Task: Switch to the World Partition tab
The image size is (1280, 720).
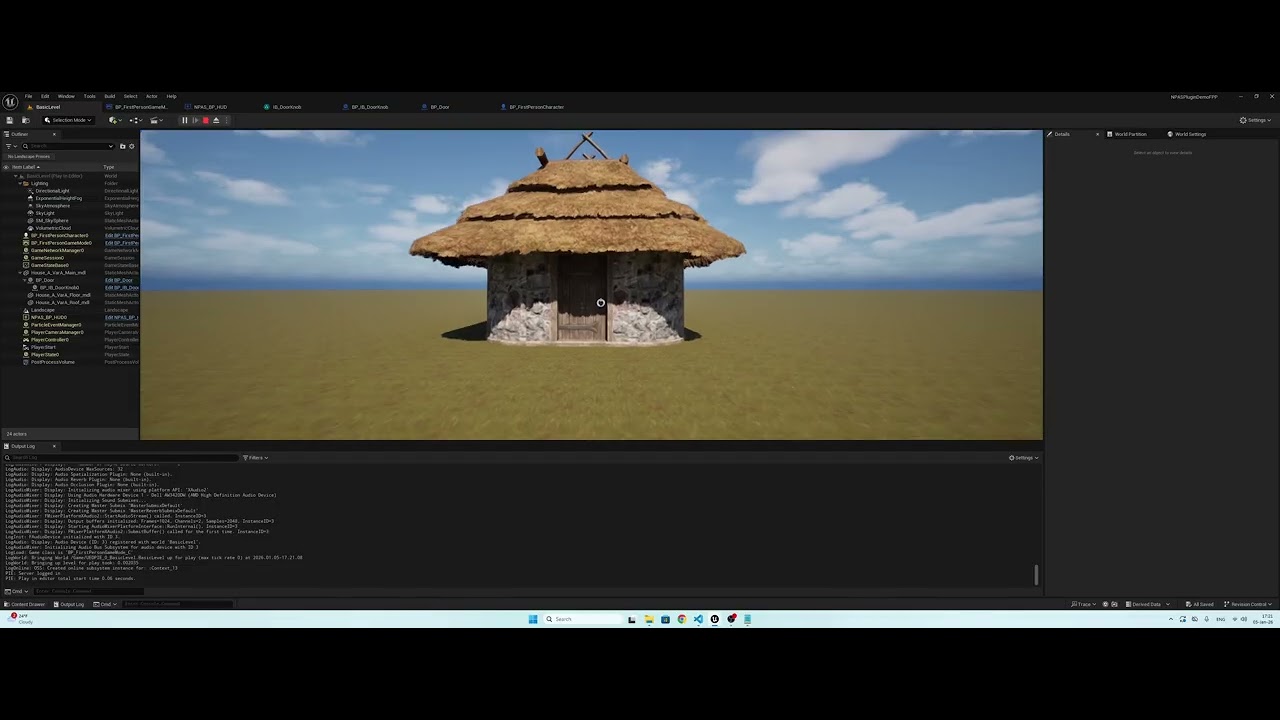Action: [x=1130, y=134]
